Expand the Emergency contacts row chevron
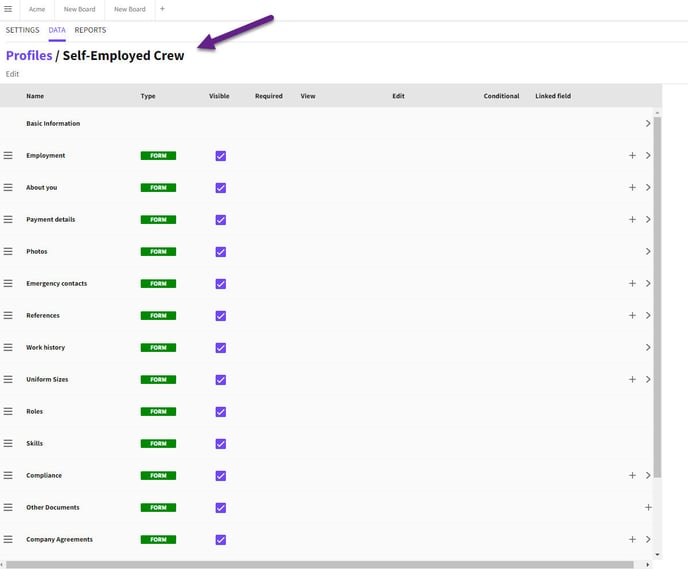This screenshot has width=688, height=569. (648, 283)
